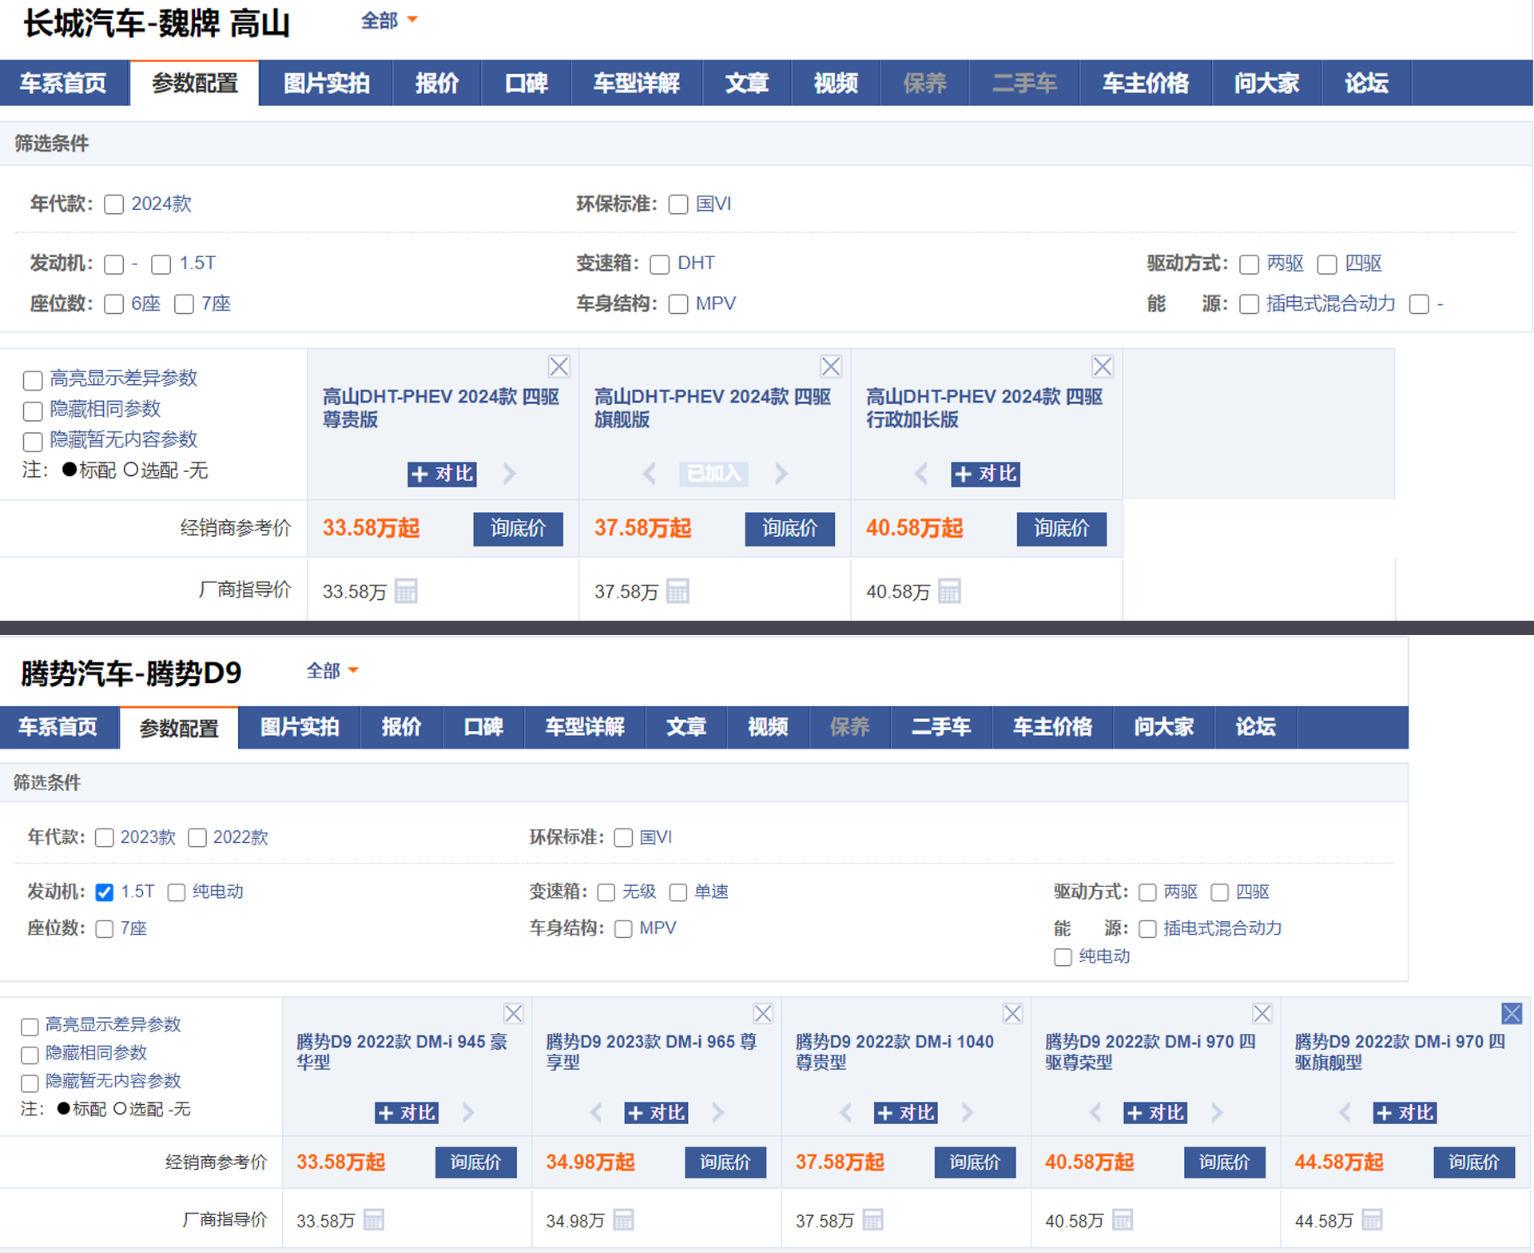The height and width of the screenshot is (1253, 1534).
Task: Remove 腾势D9 DM-i 970 四驱旗舰型 column
Action: tap(1511, 1014)
